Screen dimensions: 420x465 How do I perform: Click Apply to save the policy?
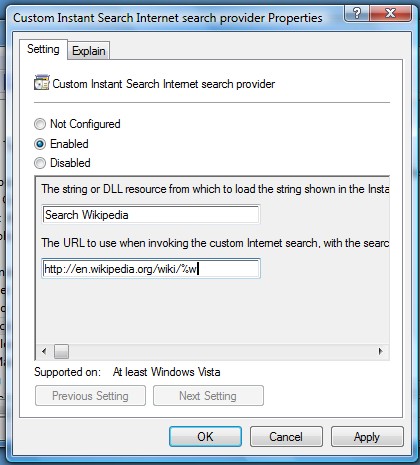(367, 437)
